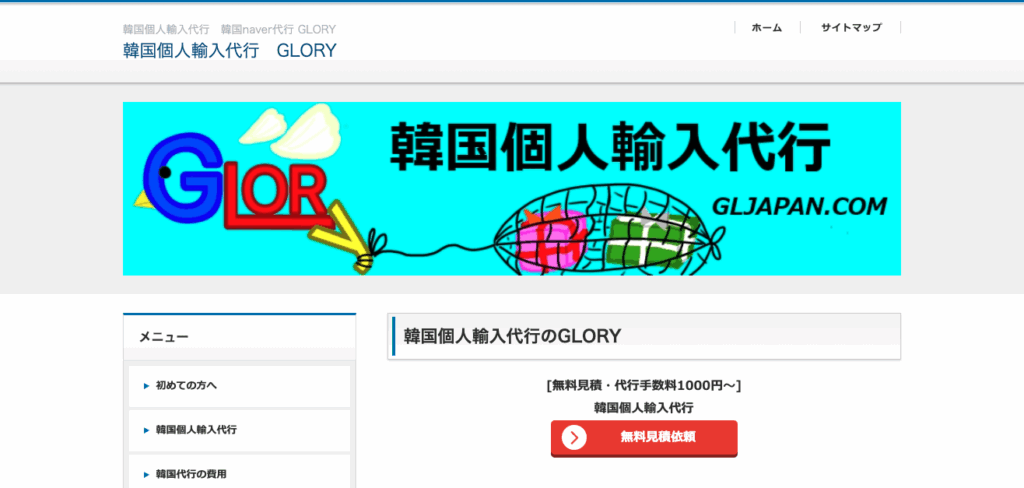Click the red 無料見積依頼 button
The width and height of the screenshot is (1024, 488).
644,438
